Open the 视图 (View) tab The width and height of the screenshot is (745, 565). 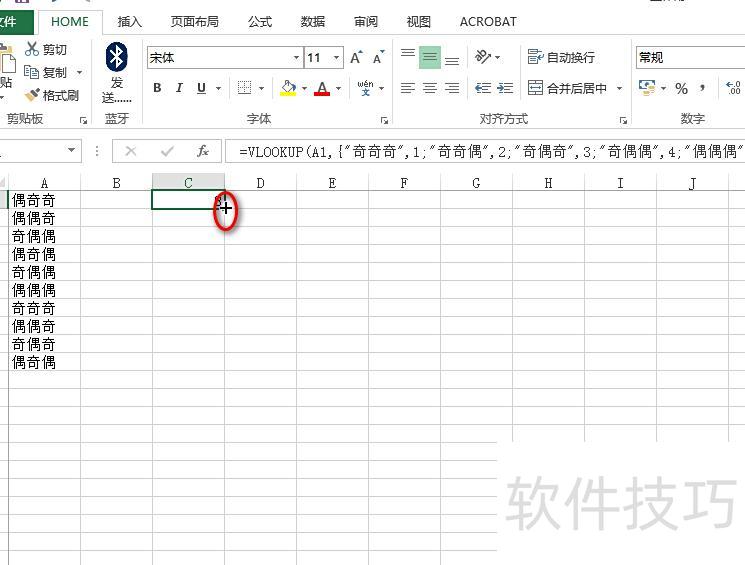pyautogui.click(x=418, y=22)
